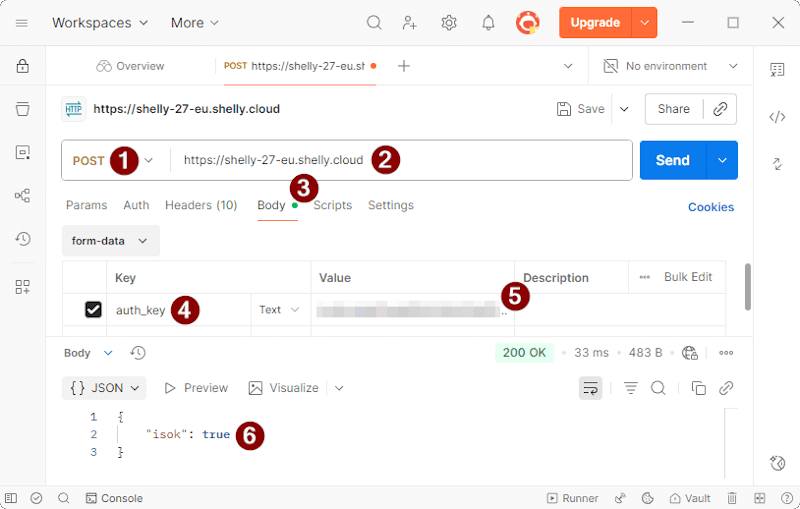Toggle line wrap in response viewer

[590, 388]
